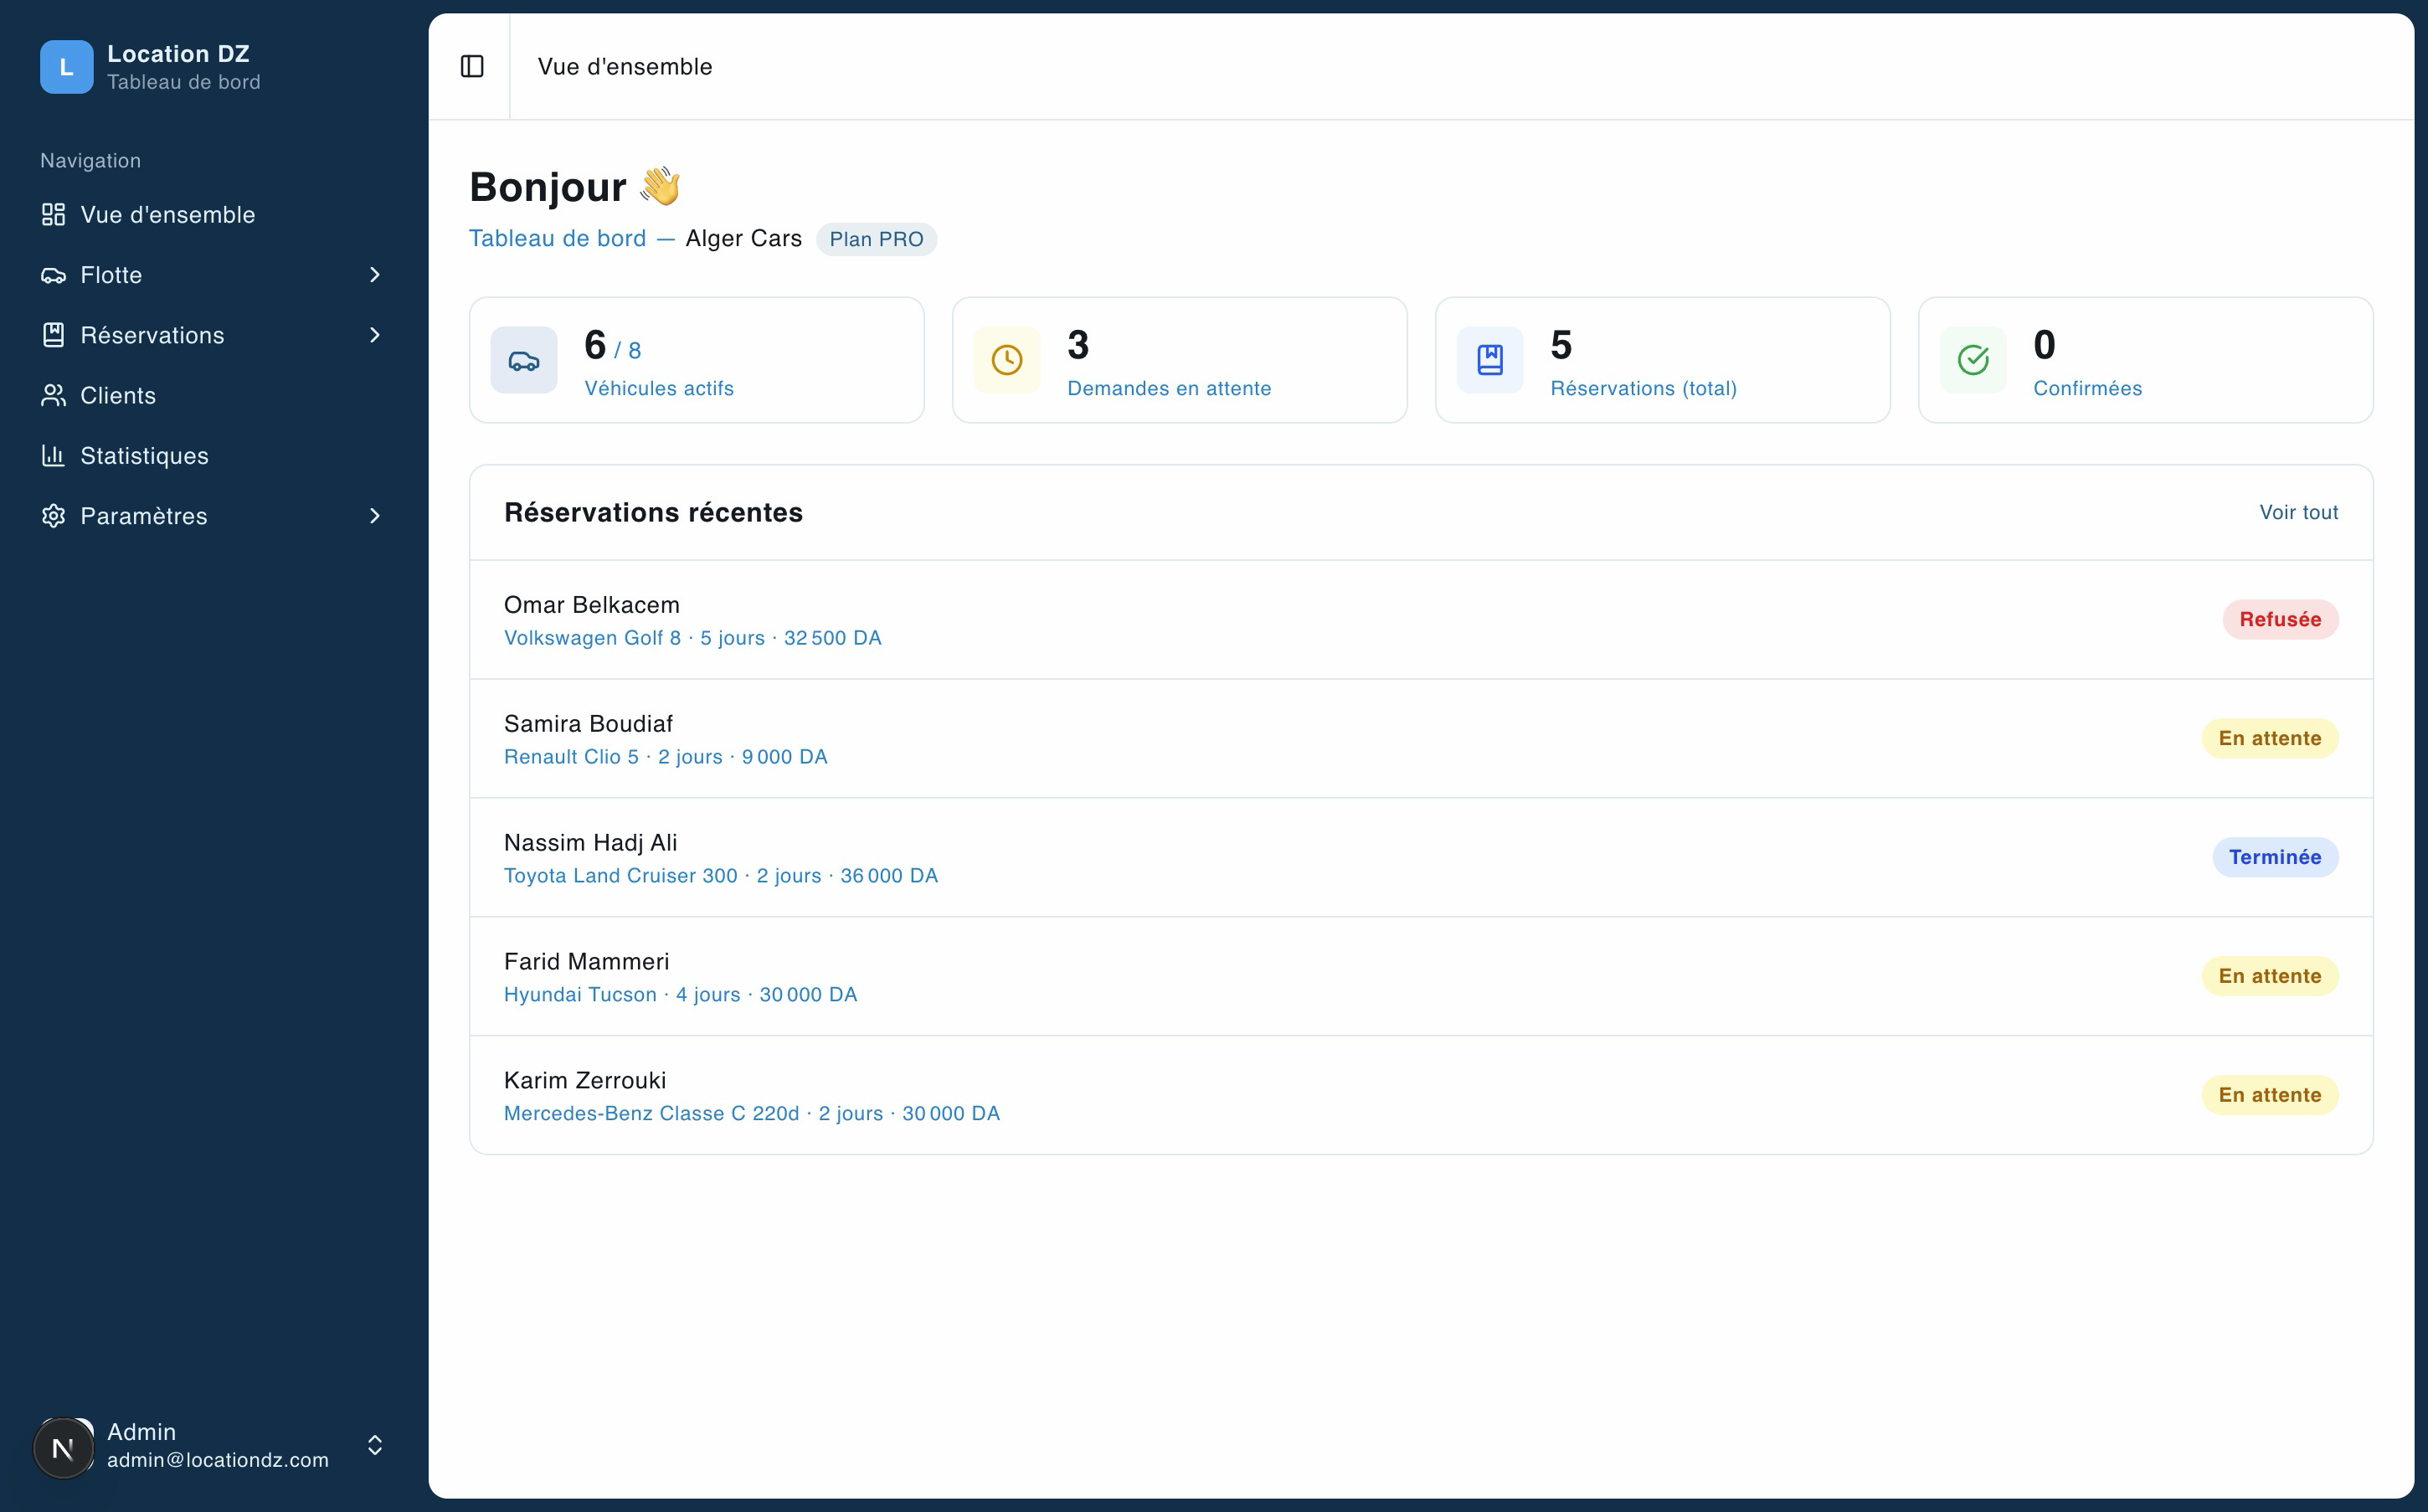Click the Refusée status badge
The image size is (2428, 1512).
pyautogui.click(x=2280, y=619)
